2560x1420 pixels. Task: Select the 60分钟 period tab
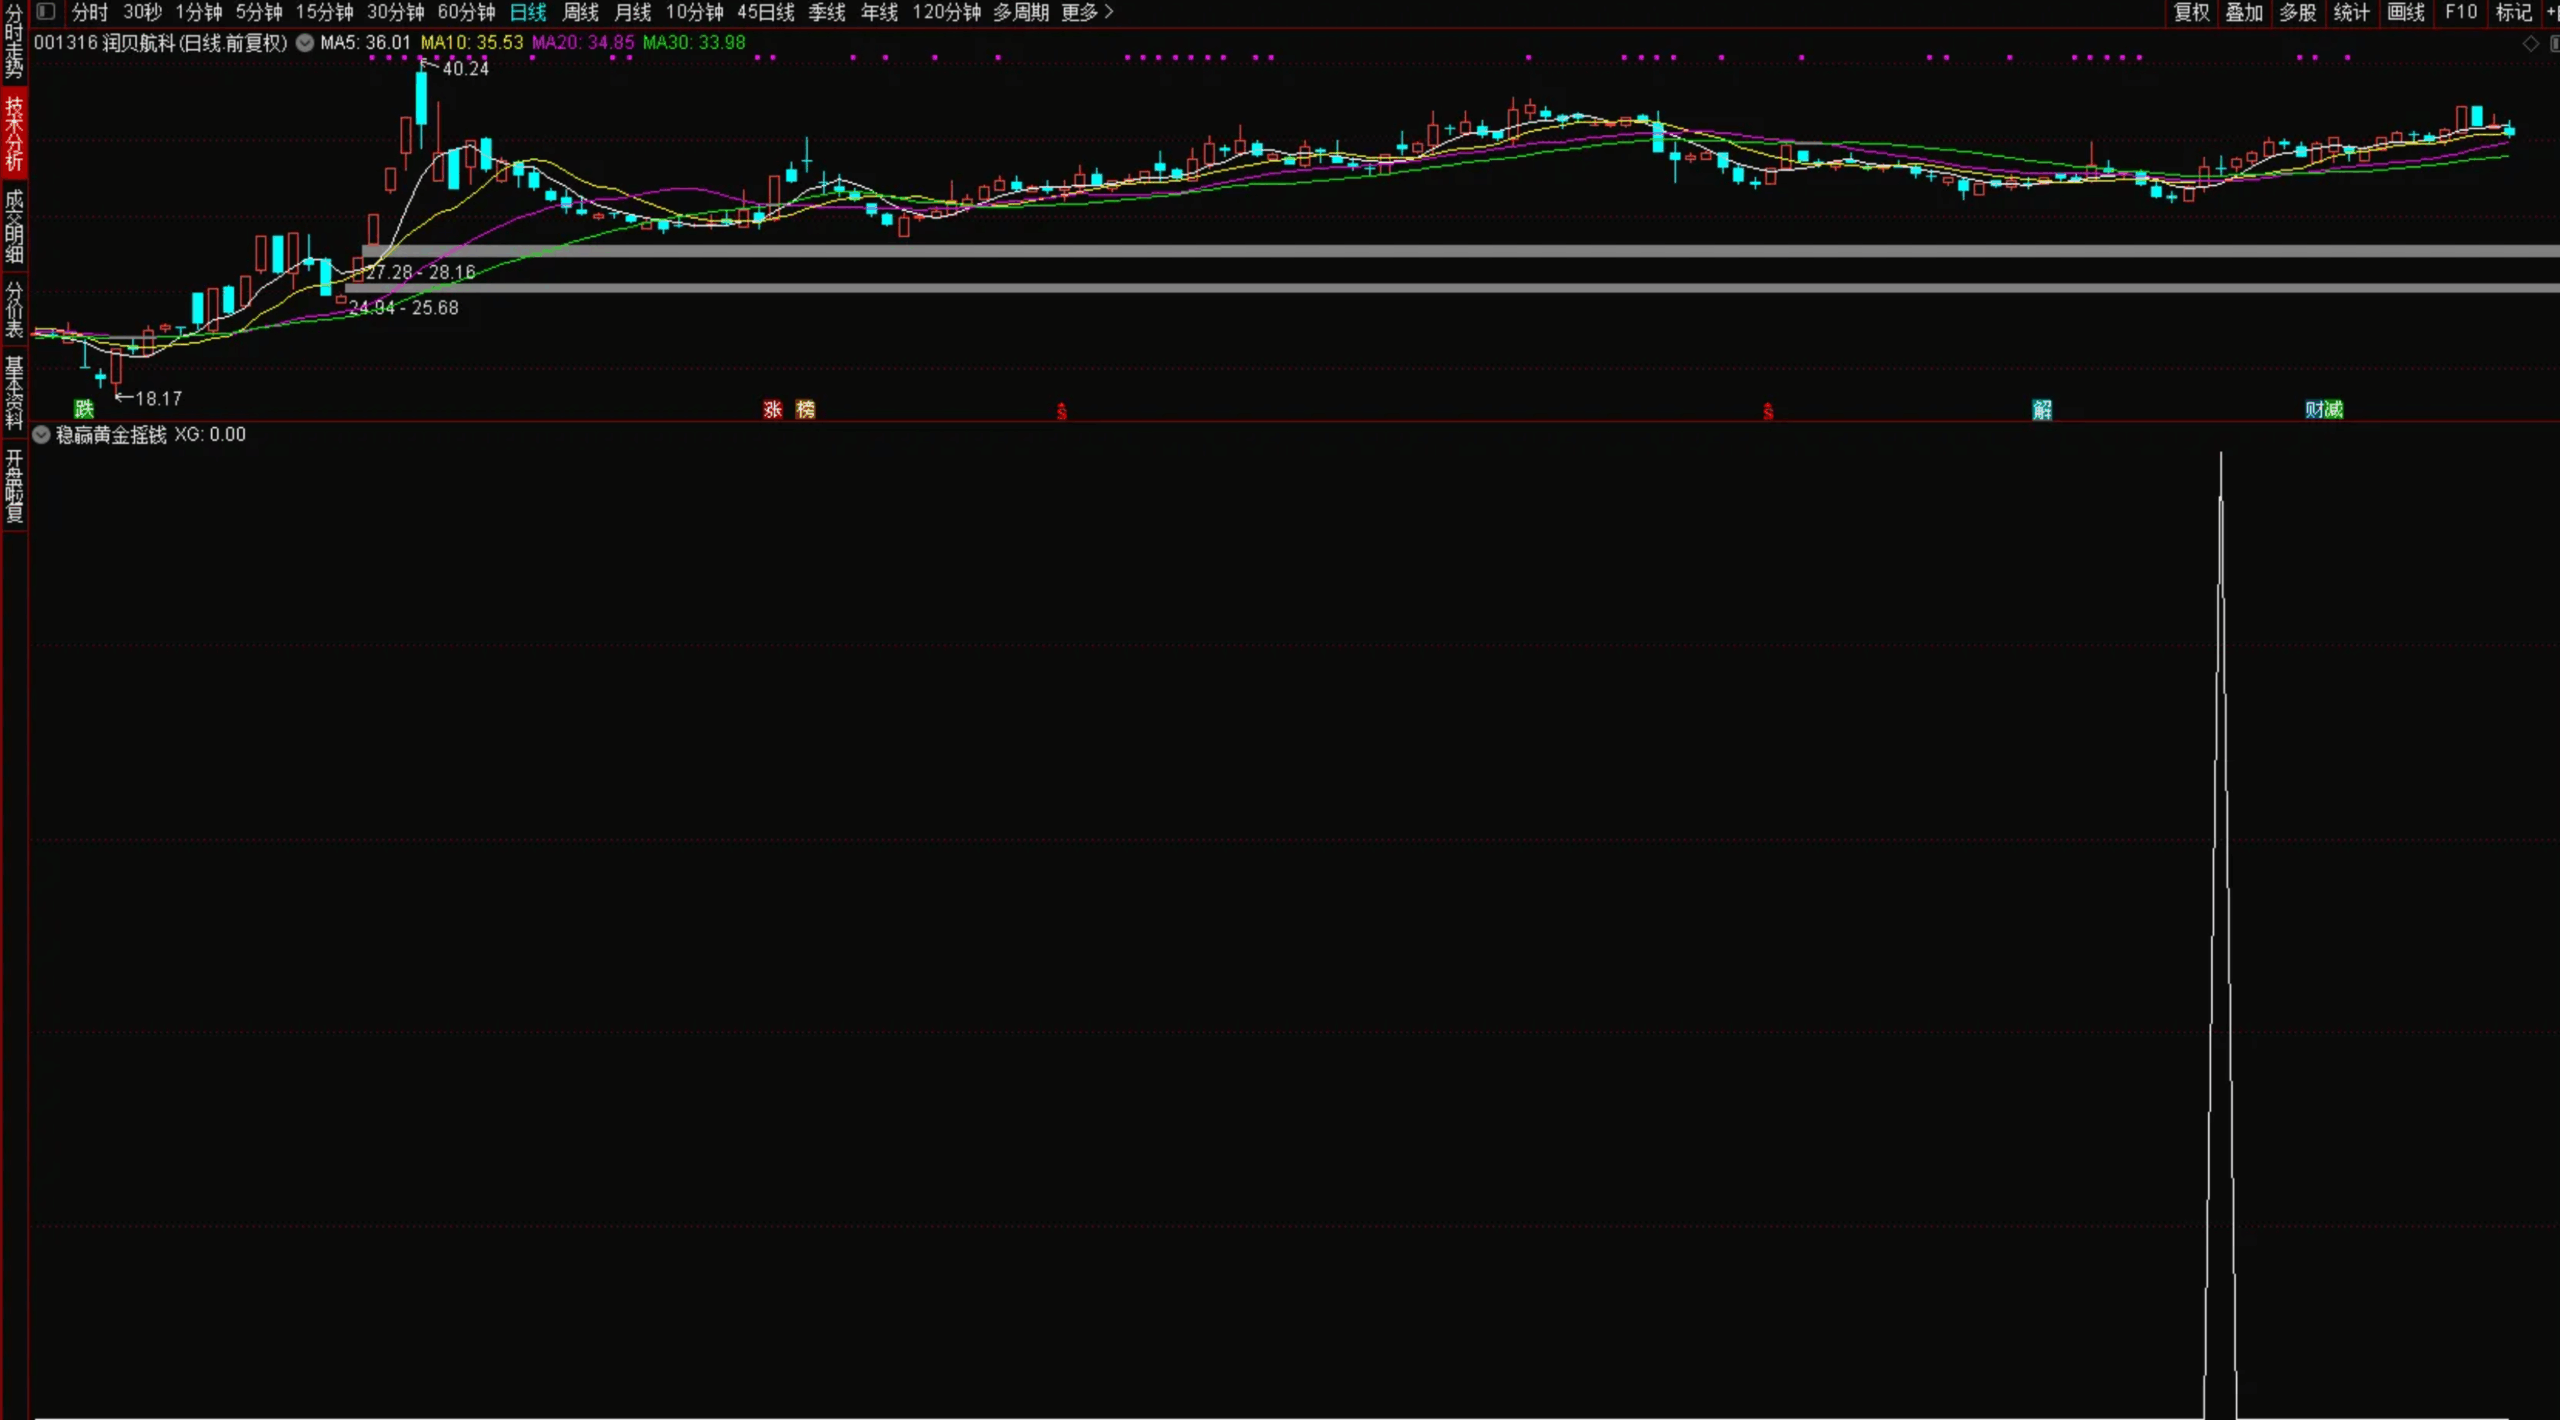tap(466, 12)
